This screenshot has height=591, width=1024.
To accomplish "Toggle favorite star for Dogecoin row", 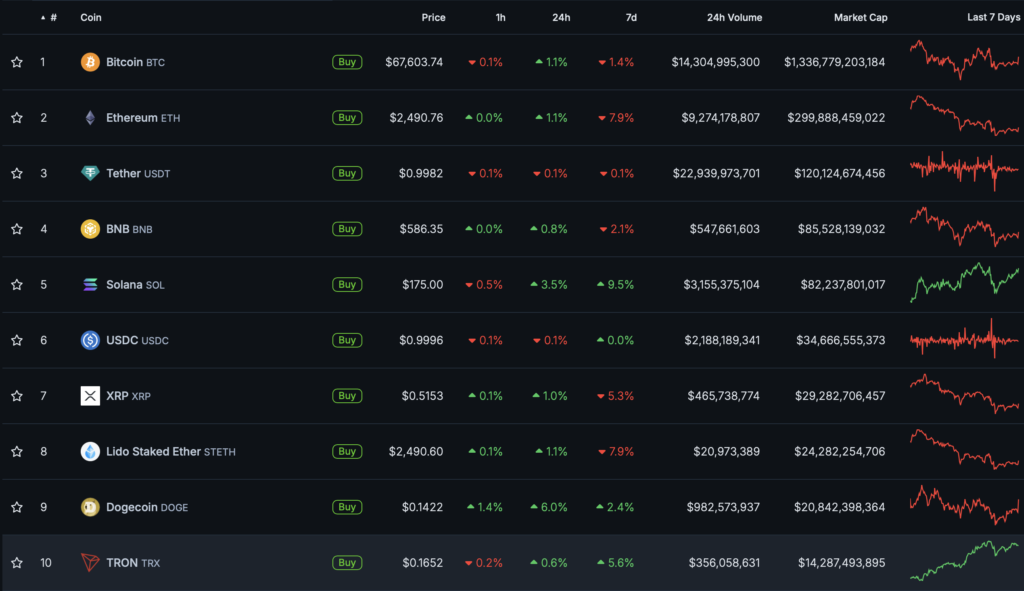I will point(17,507).
